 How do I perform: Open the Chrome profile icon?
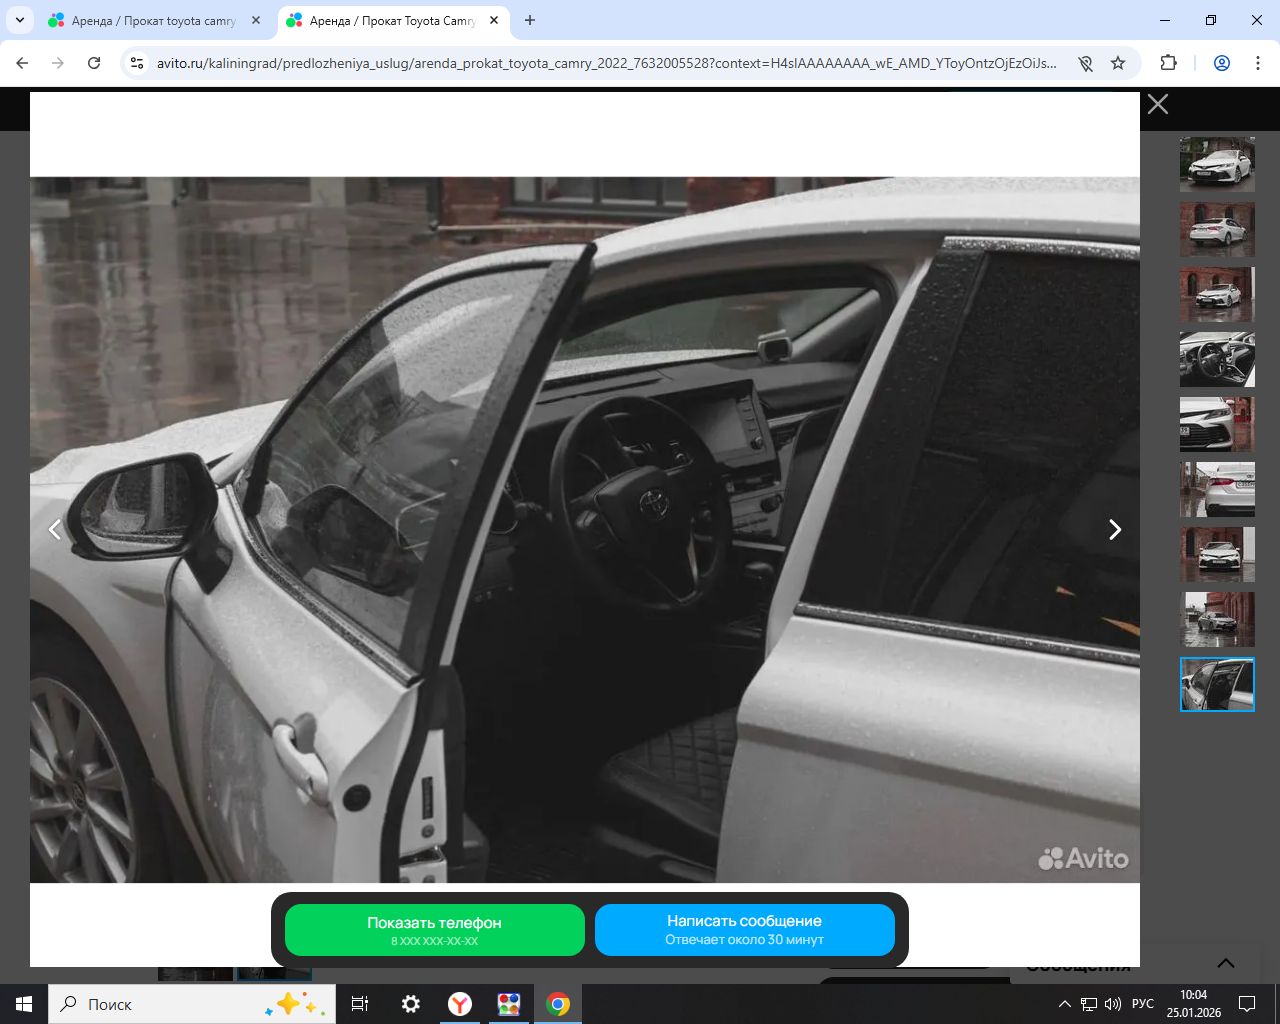tap(1222, 63)
